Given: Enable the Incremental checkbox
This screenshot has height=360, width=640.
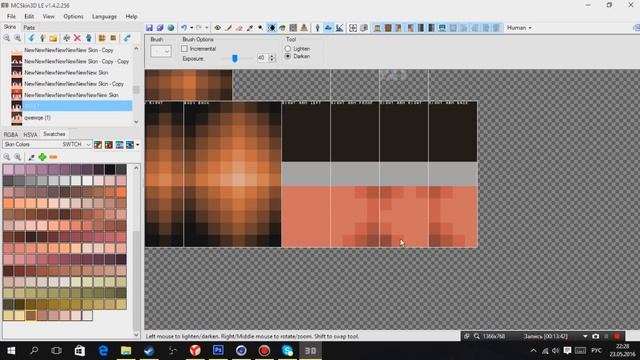Looking at the screenshot, I should pos(184,49).
